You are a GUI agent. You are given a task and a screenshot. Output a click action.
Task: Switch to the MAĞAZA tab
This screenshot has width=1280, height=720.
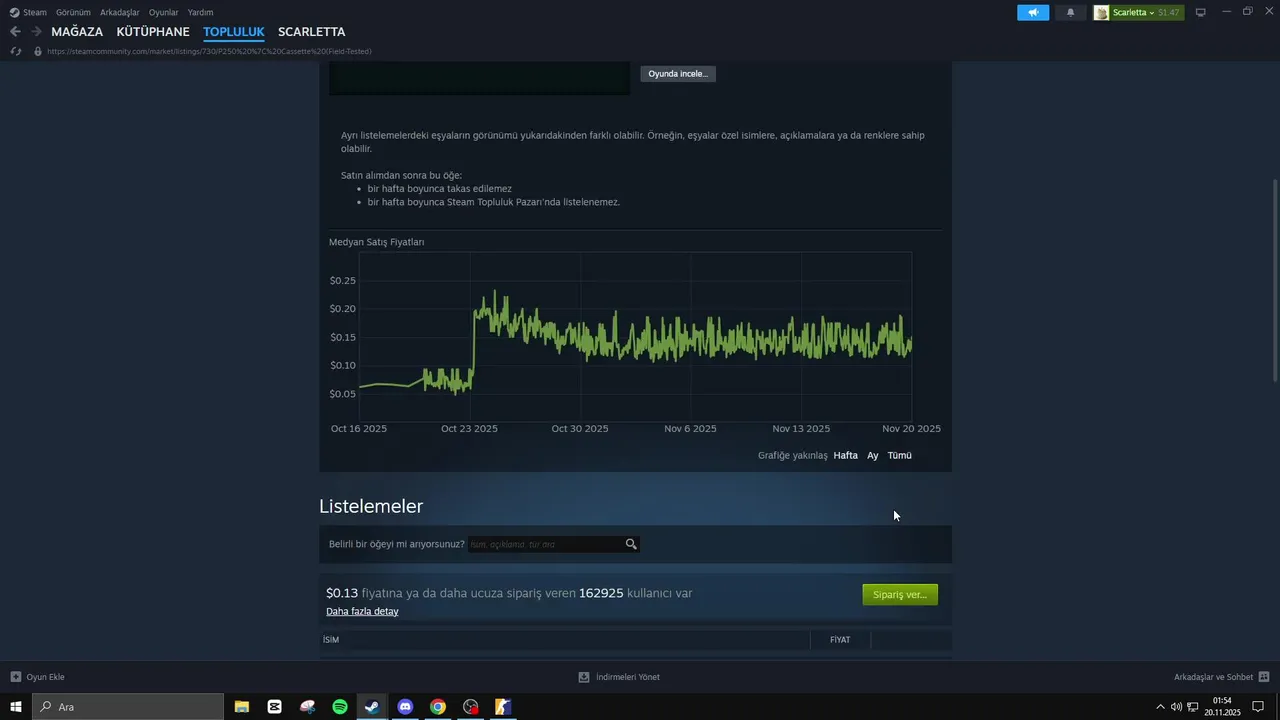point(77,32)
